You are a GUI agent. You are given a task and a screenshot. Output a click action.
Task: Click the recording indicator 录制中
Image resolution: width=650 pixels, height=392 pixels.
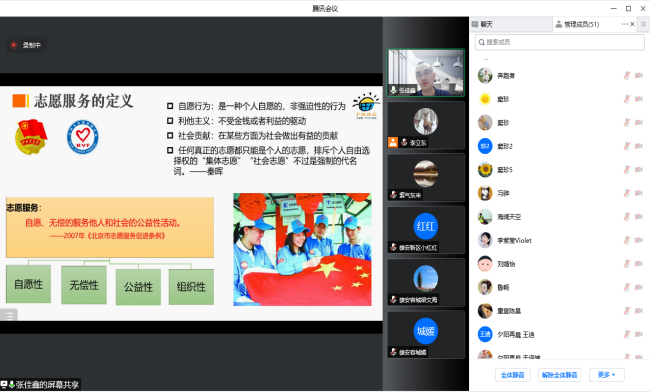pos(27,45)
